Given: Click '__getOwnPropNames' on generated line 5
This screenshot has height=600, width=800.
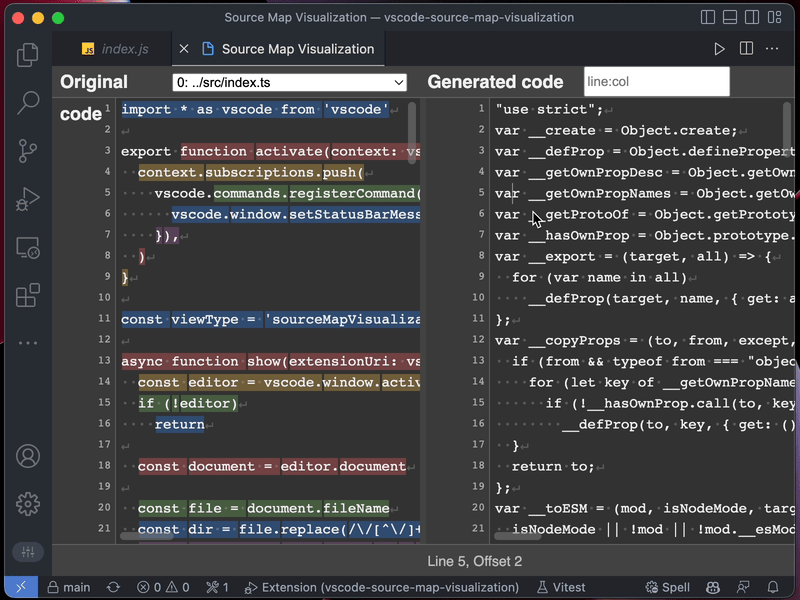Looking at the screenshot, I should click(599, 193).
